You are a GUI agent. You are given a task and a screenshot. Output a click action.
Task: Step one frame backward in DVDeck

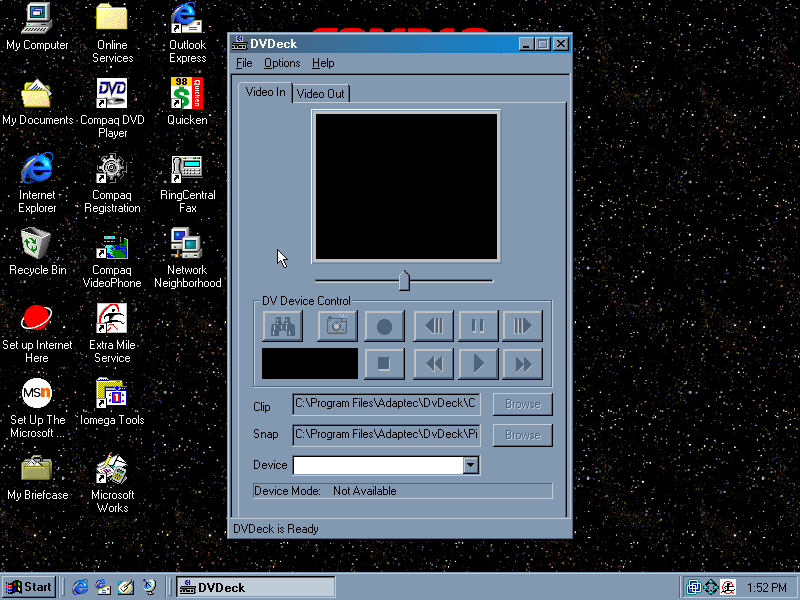click(434, 326)
